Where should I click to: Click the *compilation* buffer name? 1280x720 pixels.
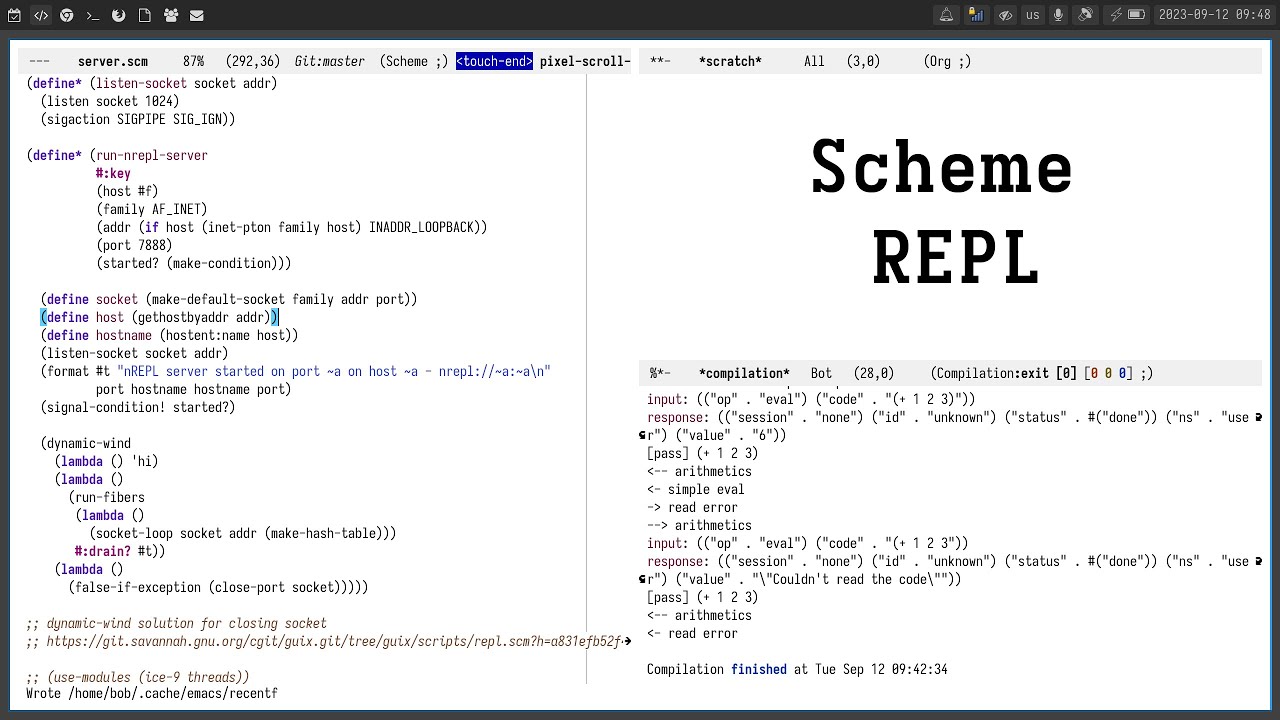click(744, 374)
